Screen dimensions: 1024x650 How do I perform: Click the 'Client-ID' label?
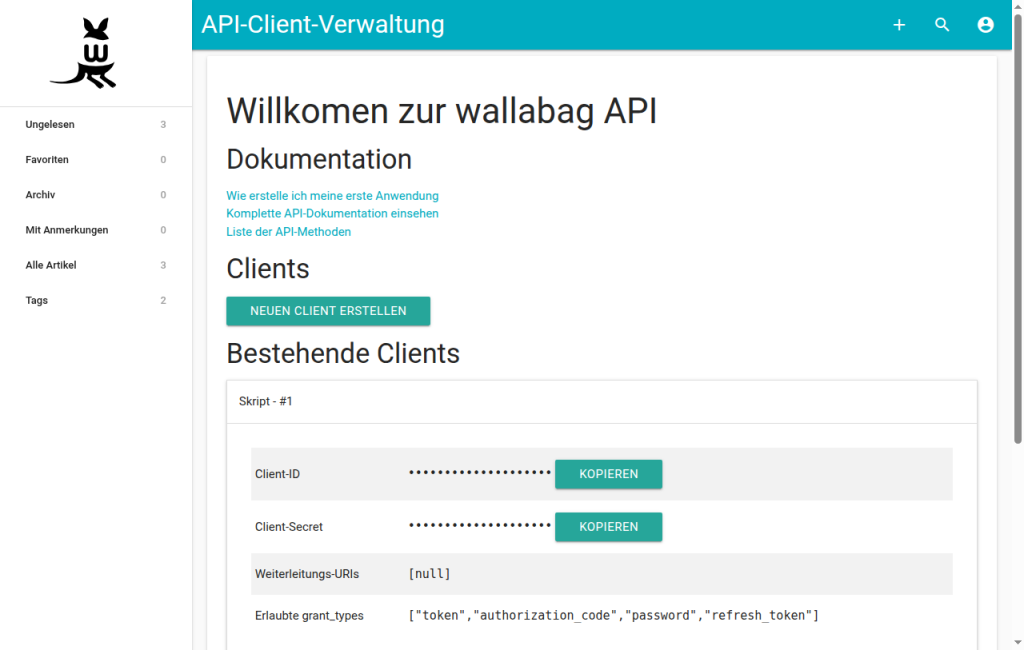point(278,474)
